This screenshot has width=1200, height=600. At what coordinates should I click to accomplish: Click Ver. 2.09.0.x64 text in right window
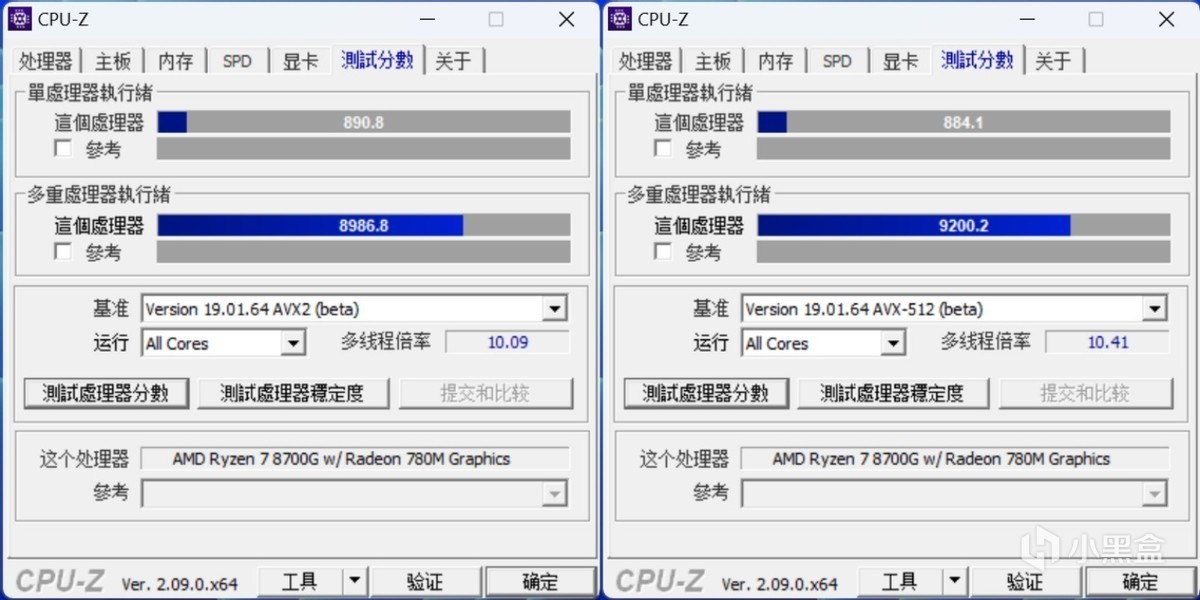tap(780, 584)
